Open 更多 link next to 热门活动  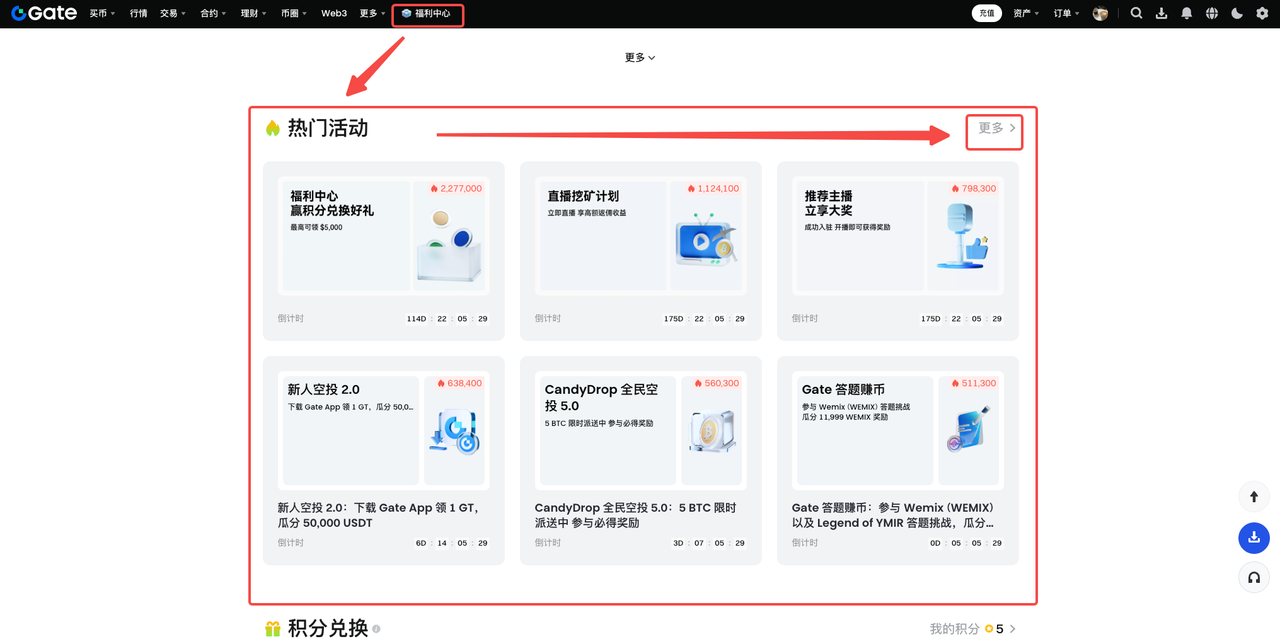tap(993, 130)
